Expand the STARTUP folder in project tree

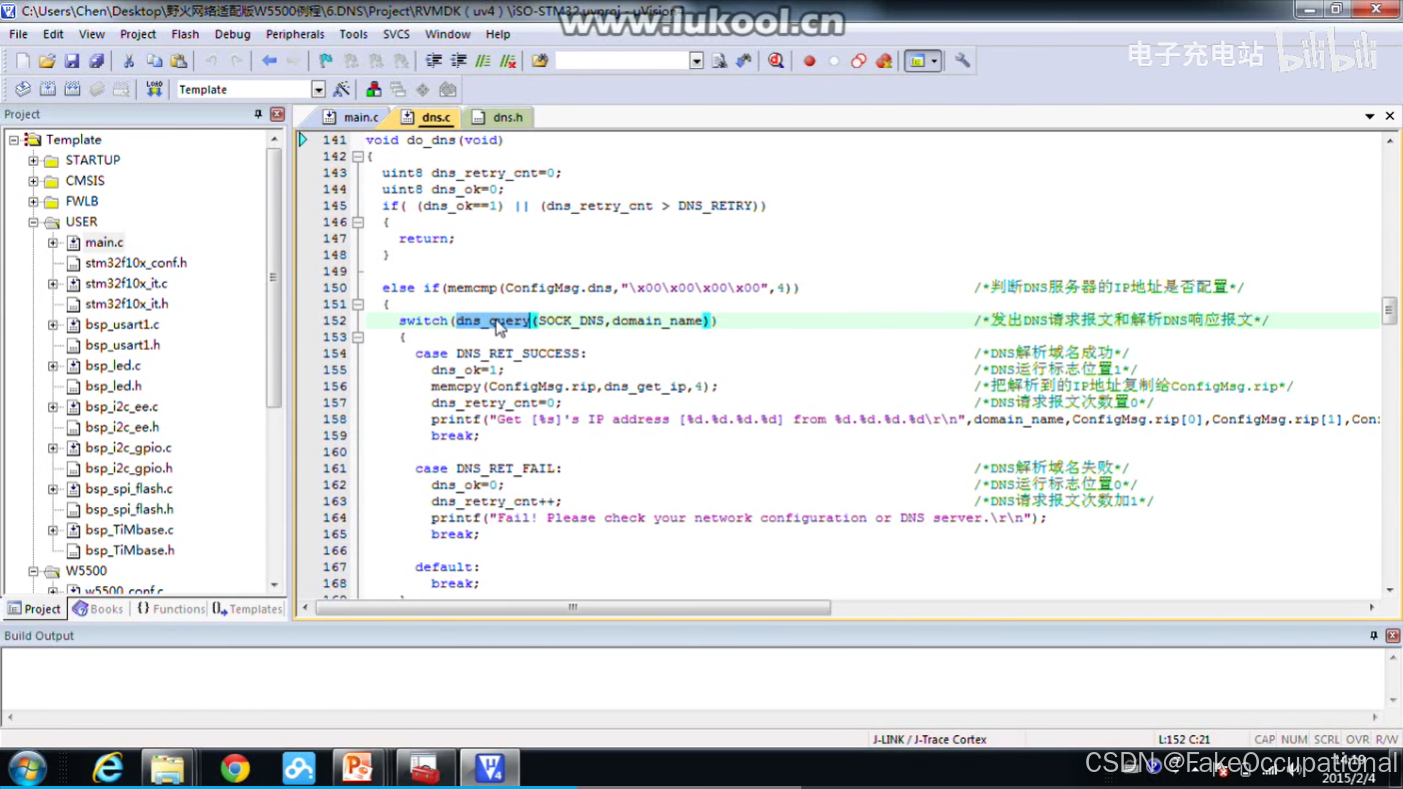coord(33,160)
